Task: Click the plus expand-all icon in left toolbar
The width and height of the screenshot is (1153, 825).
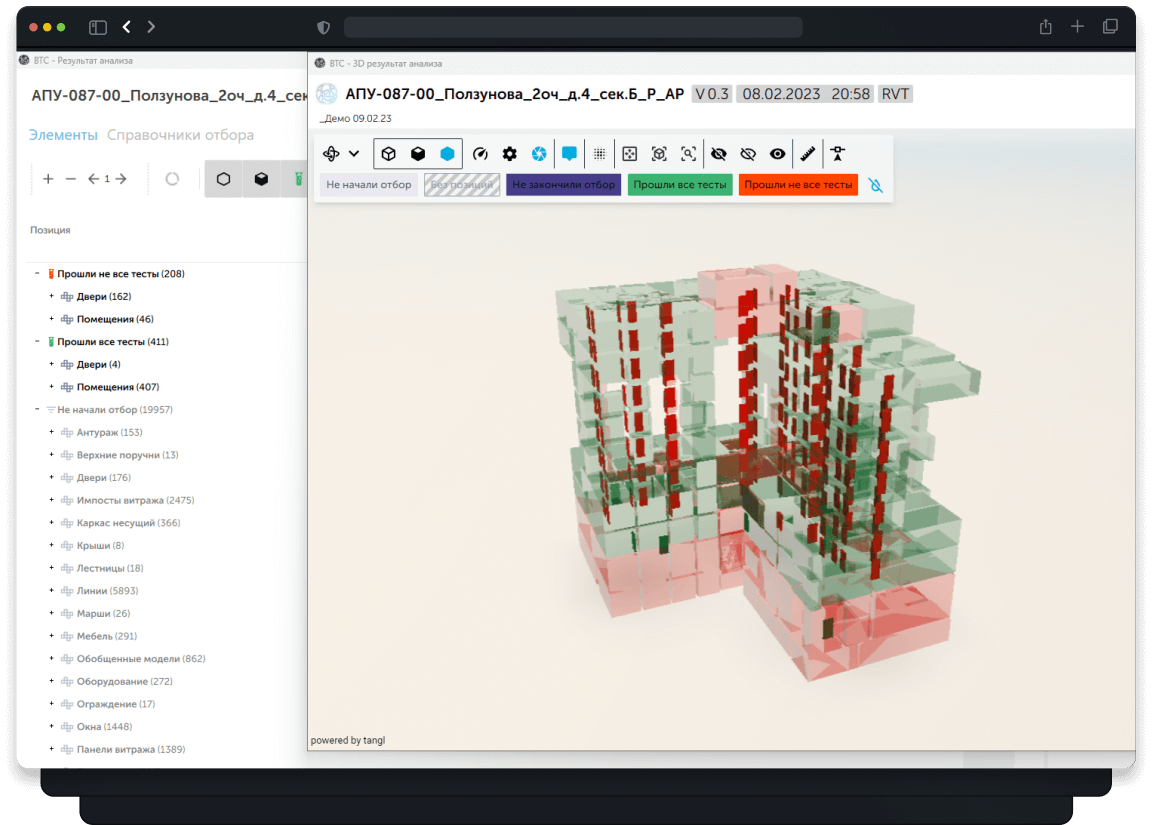Action: pyautogui.click(x=48, y=179)
